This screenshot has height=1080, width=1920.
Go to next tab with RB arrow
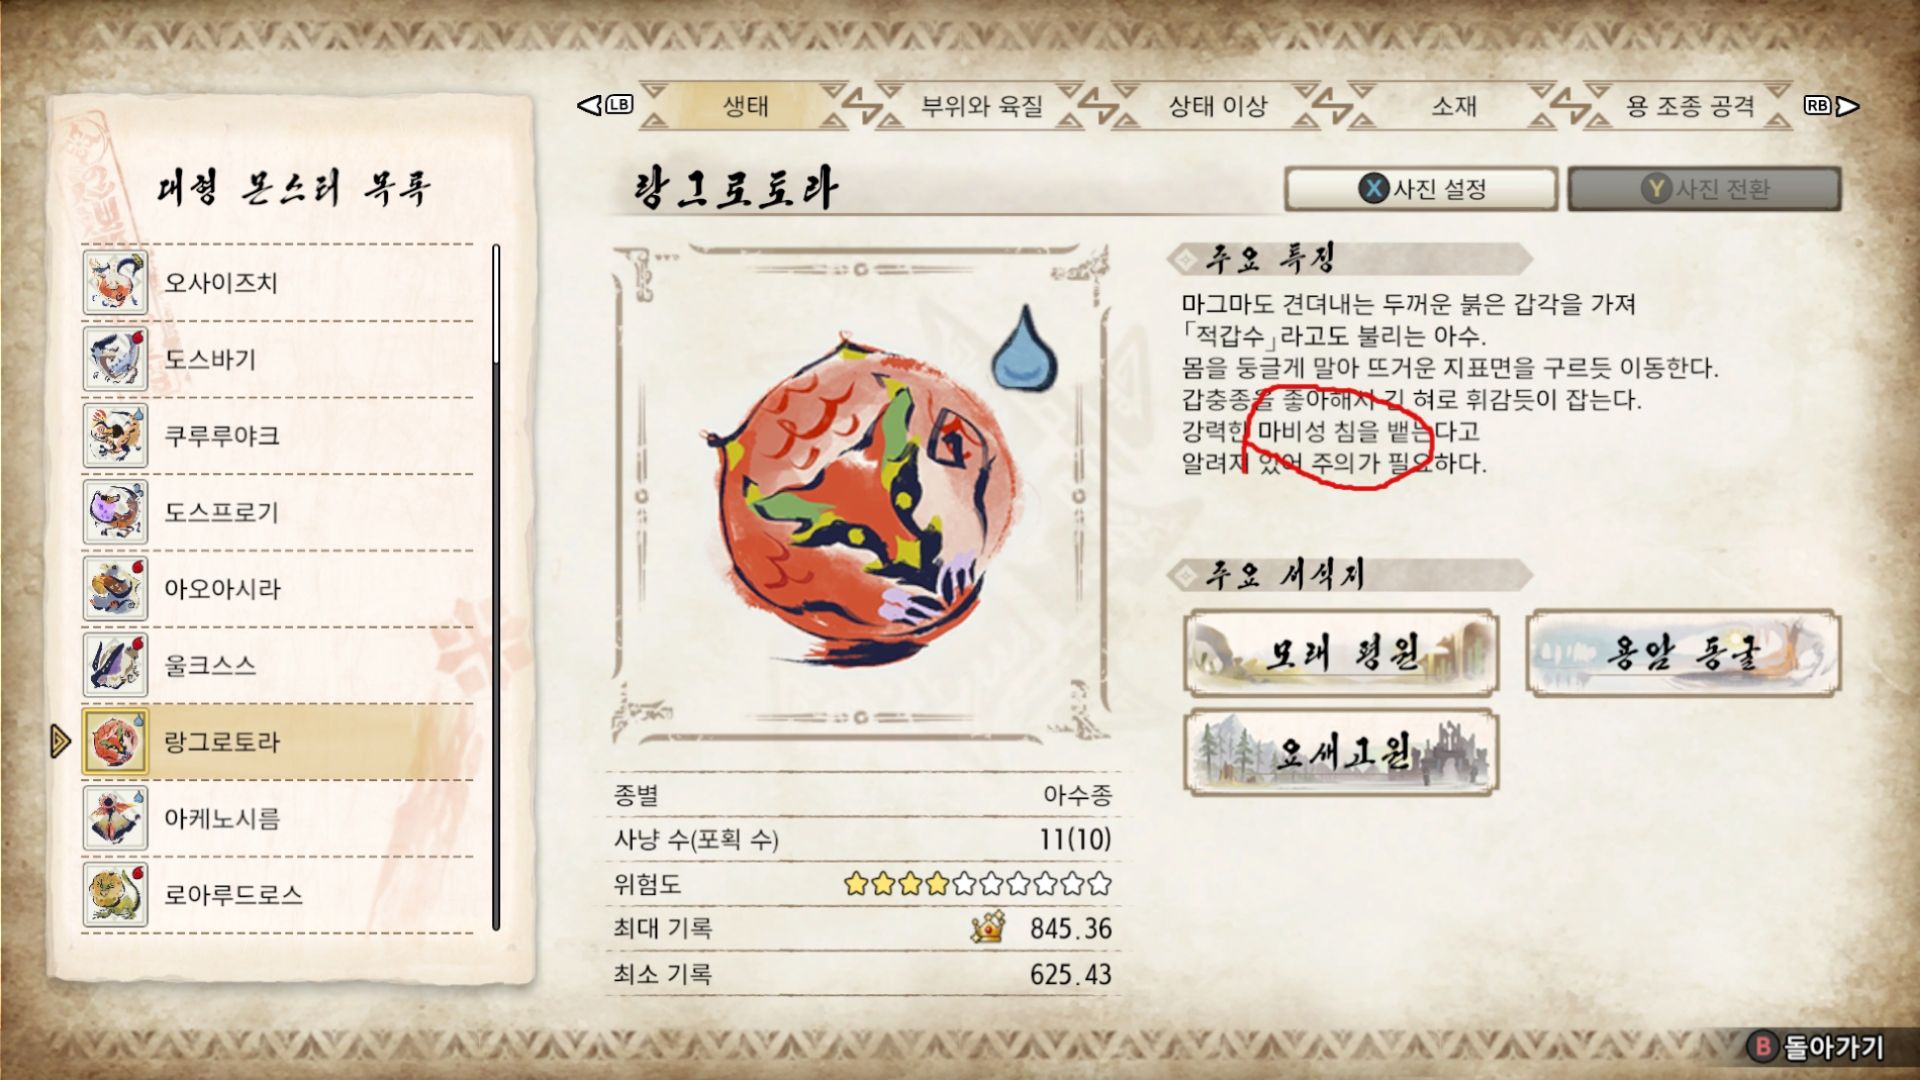[1831, 105]
